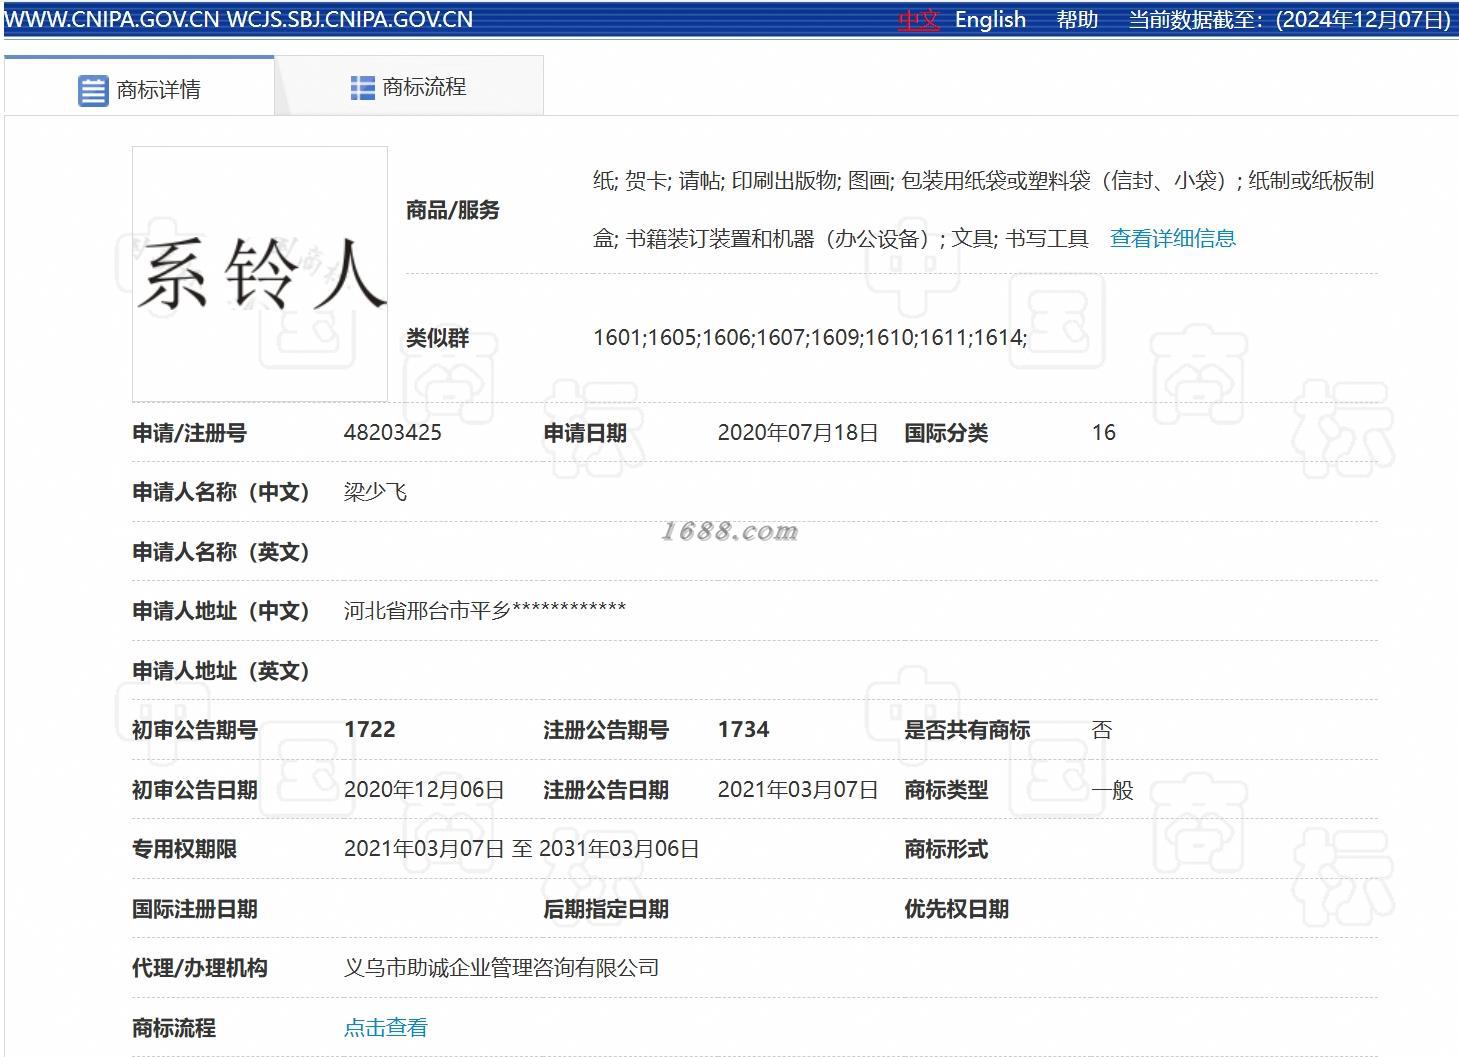Switch language to 中文
This screenshot has height=1057, width=1459.
(918, 20)
